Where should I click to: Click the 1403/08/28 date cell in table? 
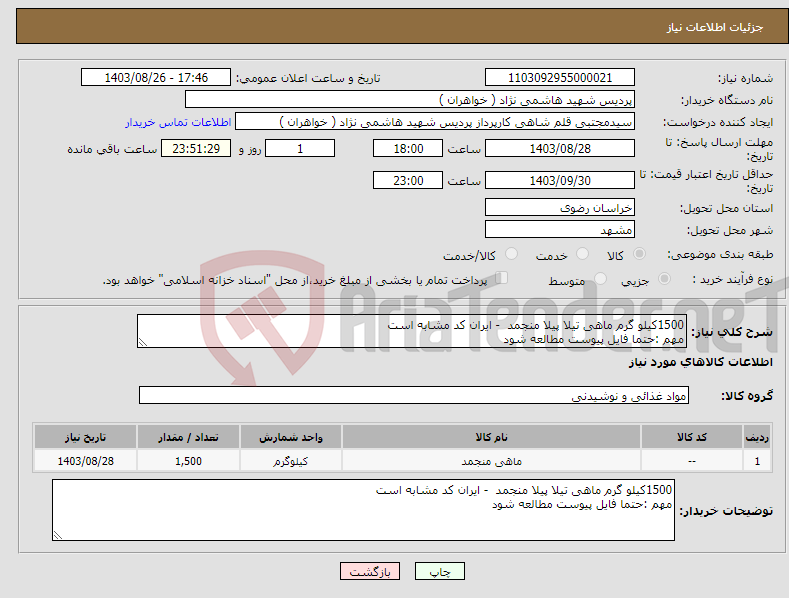coord(86,461)
